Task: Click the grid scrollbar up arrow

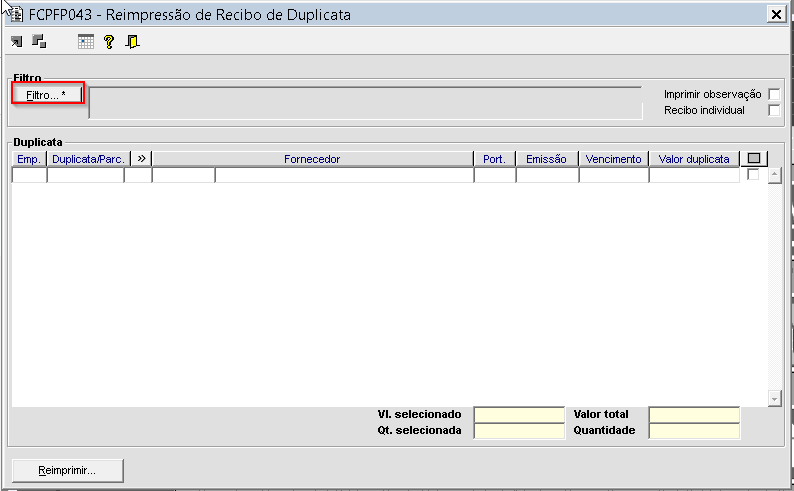Action: (774, 176)
